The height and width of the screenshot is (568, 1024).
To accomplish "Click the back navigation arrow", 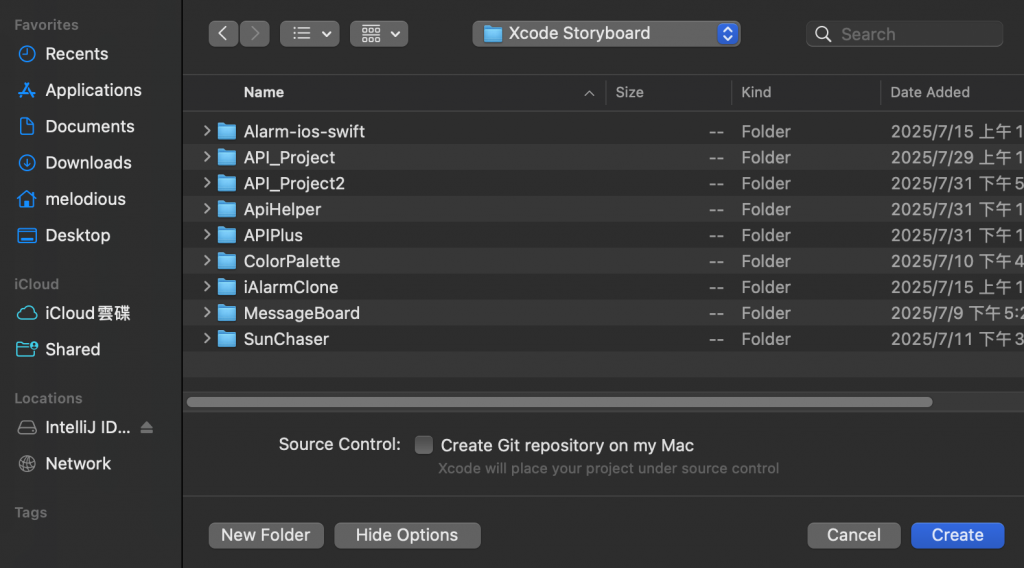I will (x=222, y=34).
